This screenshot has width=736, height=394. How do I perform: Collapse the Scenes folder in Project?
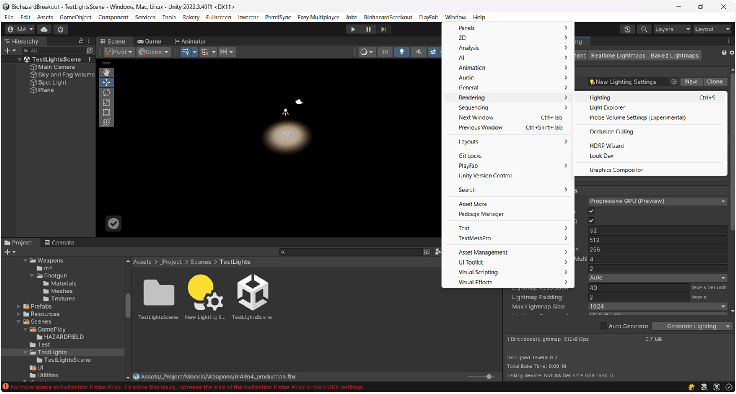pos(19,322)
